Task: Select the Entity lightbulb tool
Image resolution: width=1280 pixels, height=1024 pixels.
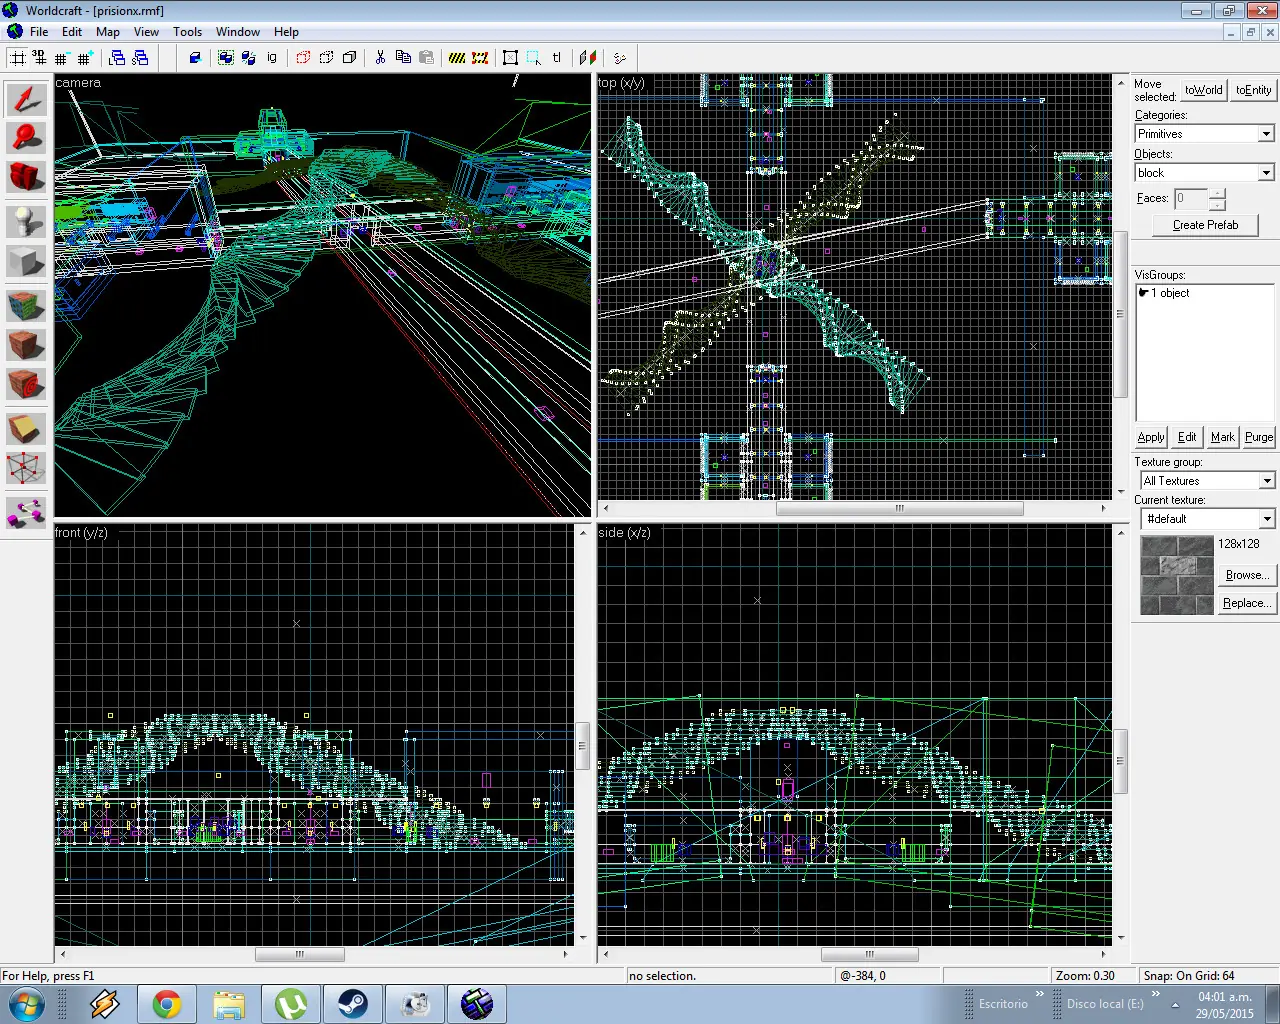Action: (26, 222)
